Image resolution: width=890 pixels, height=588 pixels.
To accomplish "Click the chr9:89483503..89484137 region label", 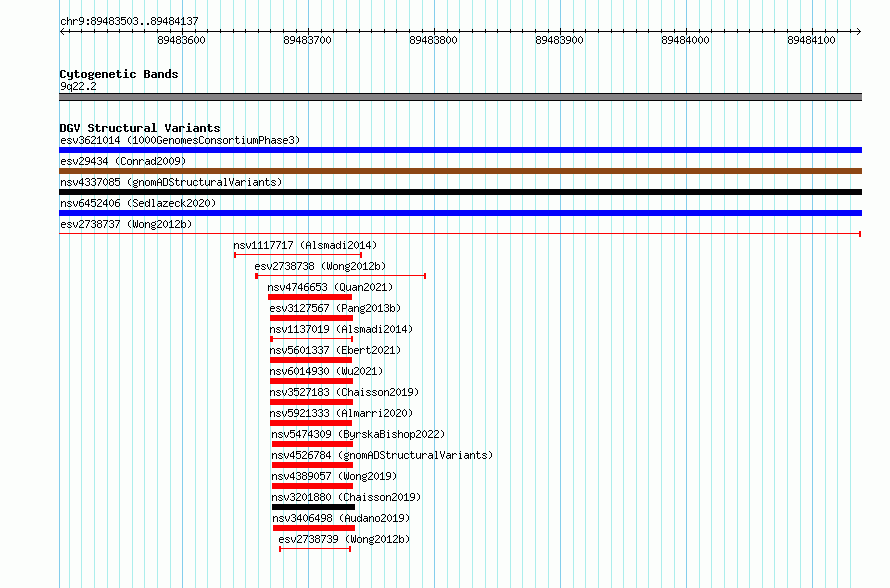I will click(x=129, y=22).
